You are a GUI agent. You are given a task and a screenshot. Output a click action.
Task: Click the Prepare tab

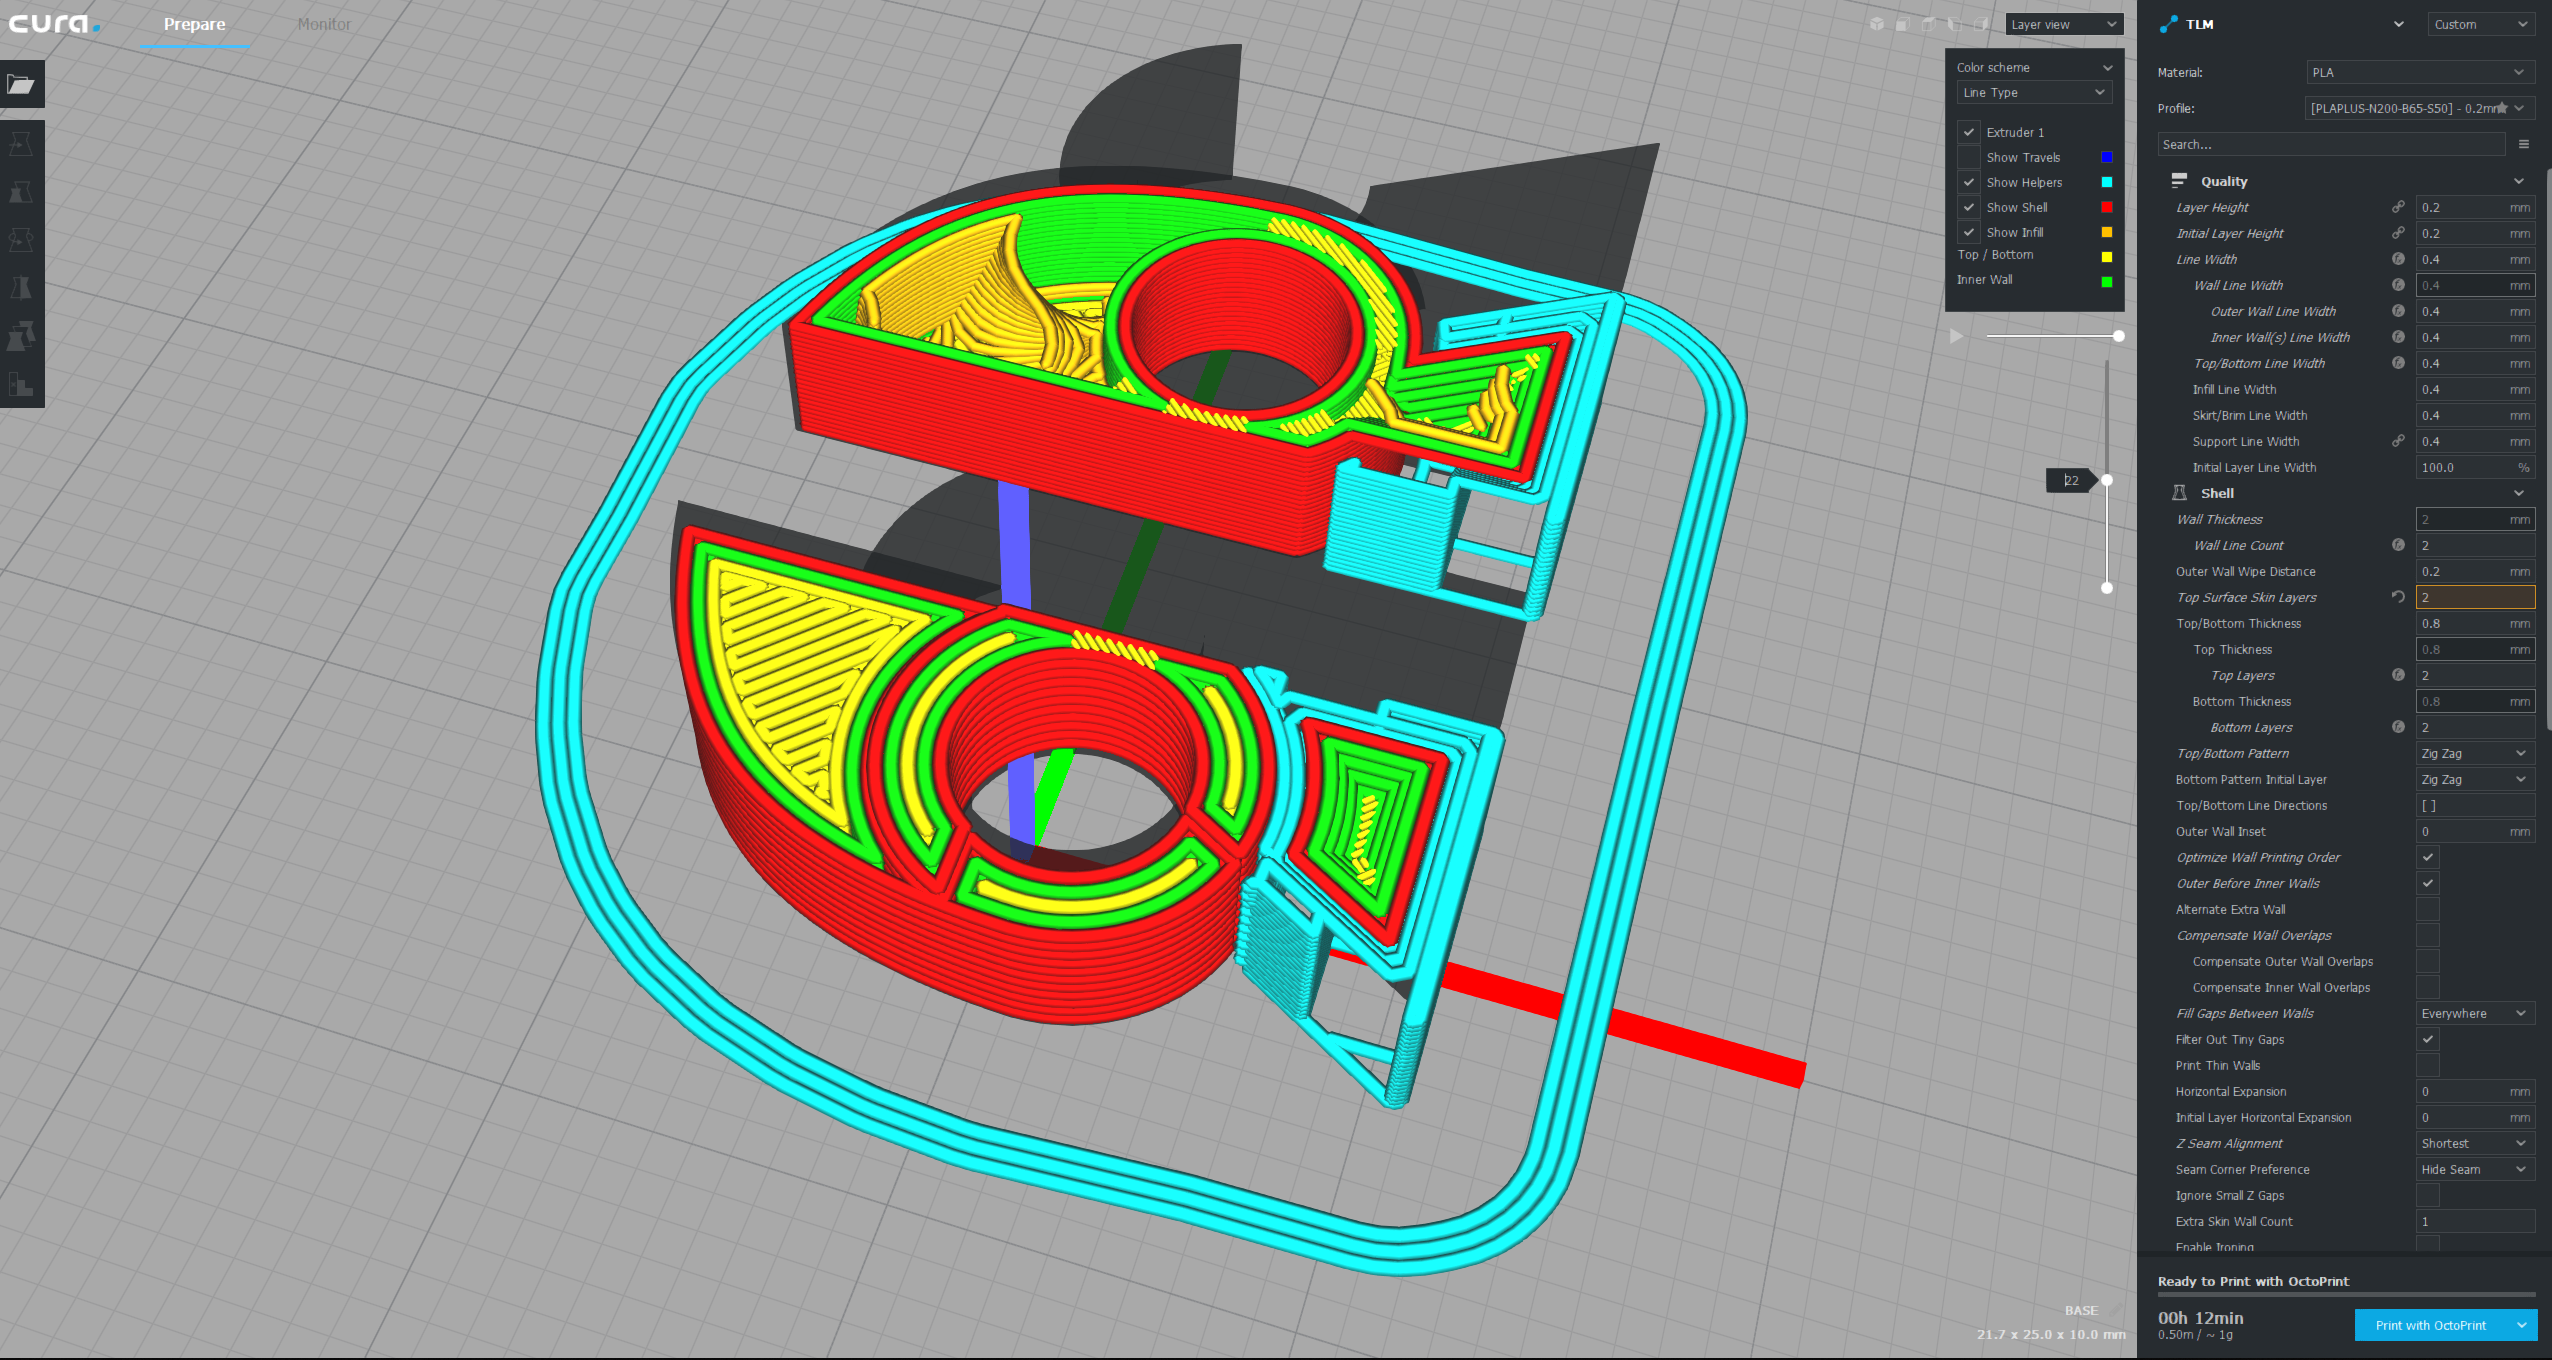[194, 24]
